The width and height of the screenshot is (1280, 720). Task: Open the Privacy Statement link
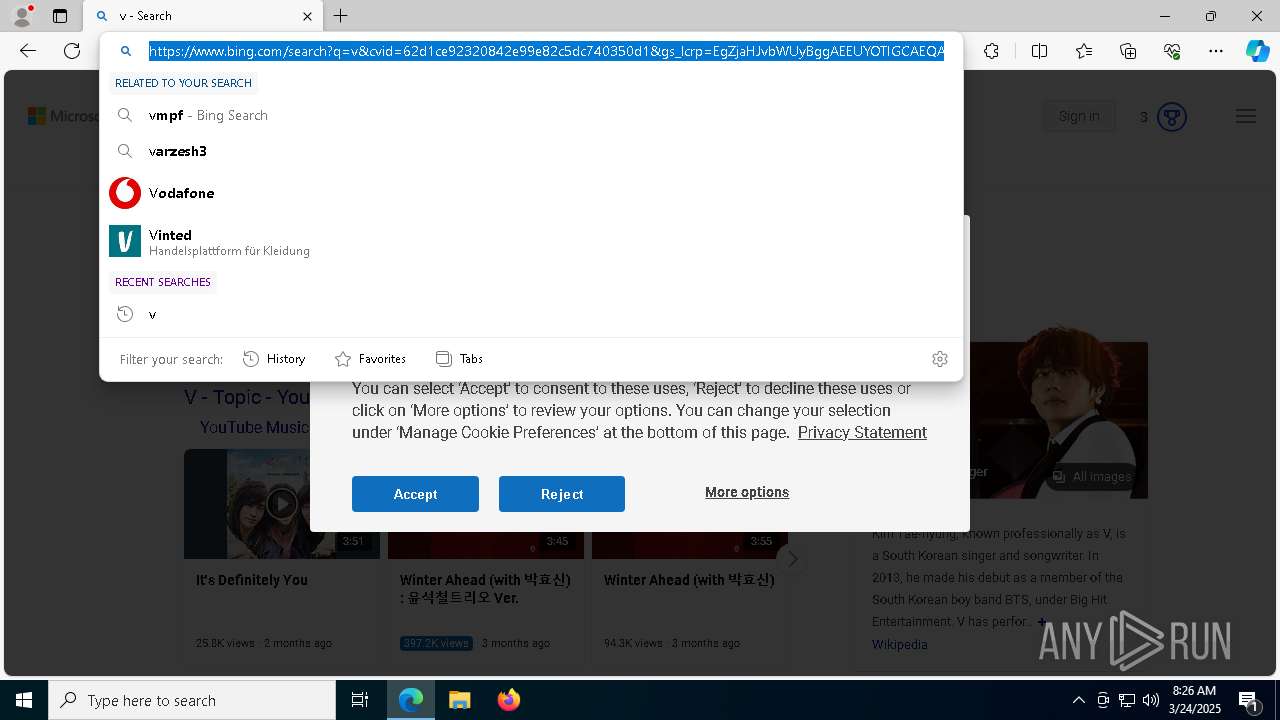click(862, 432)
